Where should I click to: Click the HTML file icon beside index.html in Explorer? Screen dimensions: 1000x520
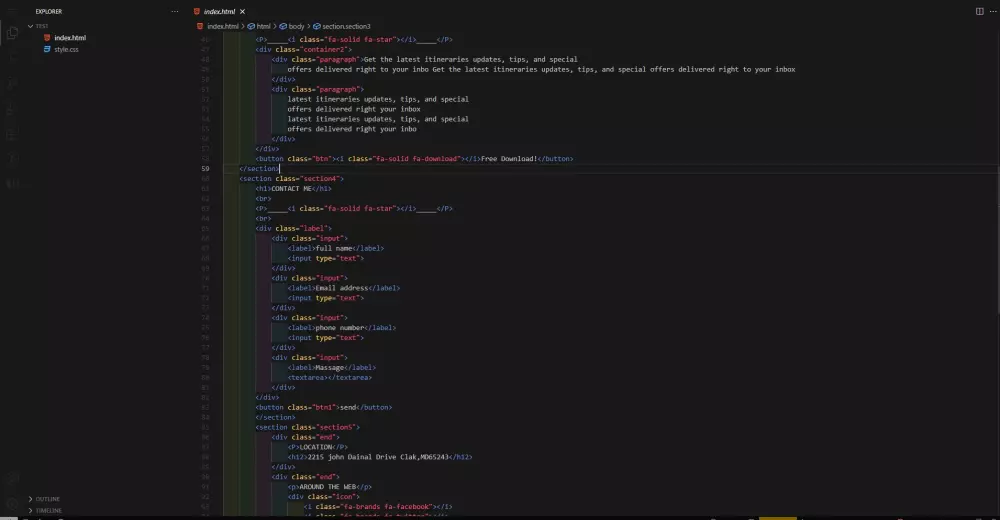[x=47, y=38]
